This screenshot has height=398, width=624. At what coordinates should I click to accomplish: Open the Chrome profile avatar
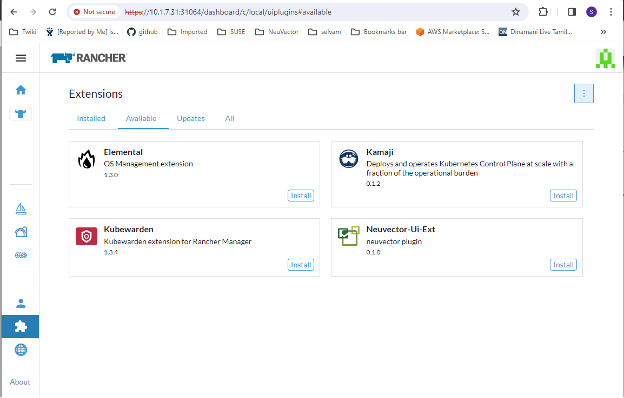(x=591, y=12)
